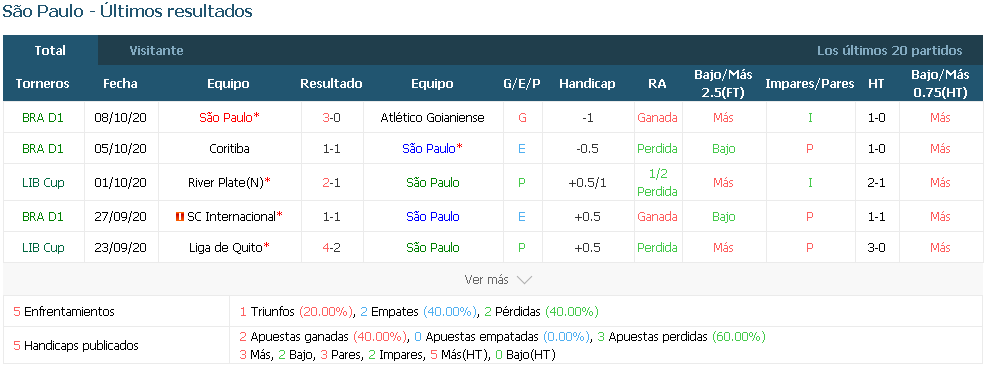Click the 4-2 score of Liga de Quito match

(331, 248)
